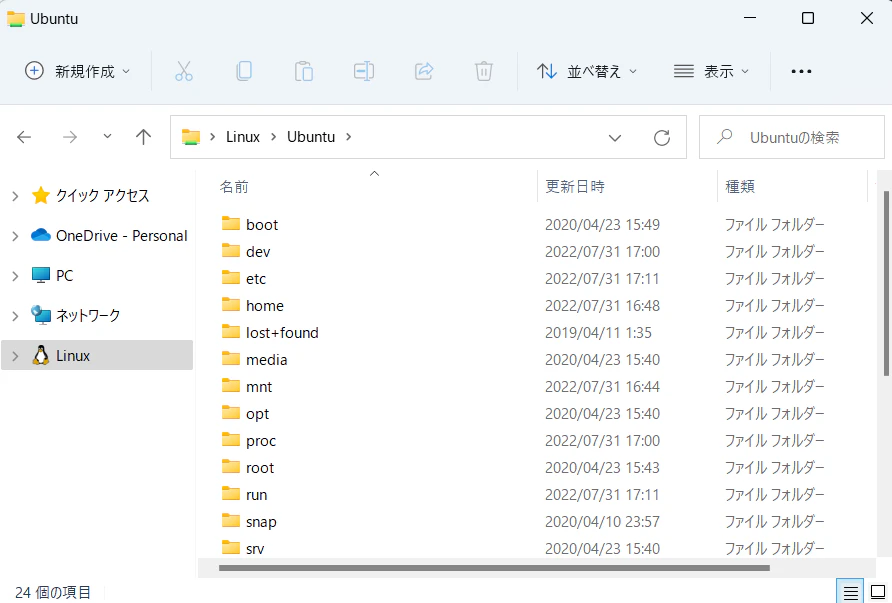The image size is (892, 603).
Task: Select the run folder name
Action: click(257, 495)
